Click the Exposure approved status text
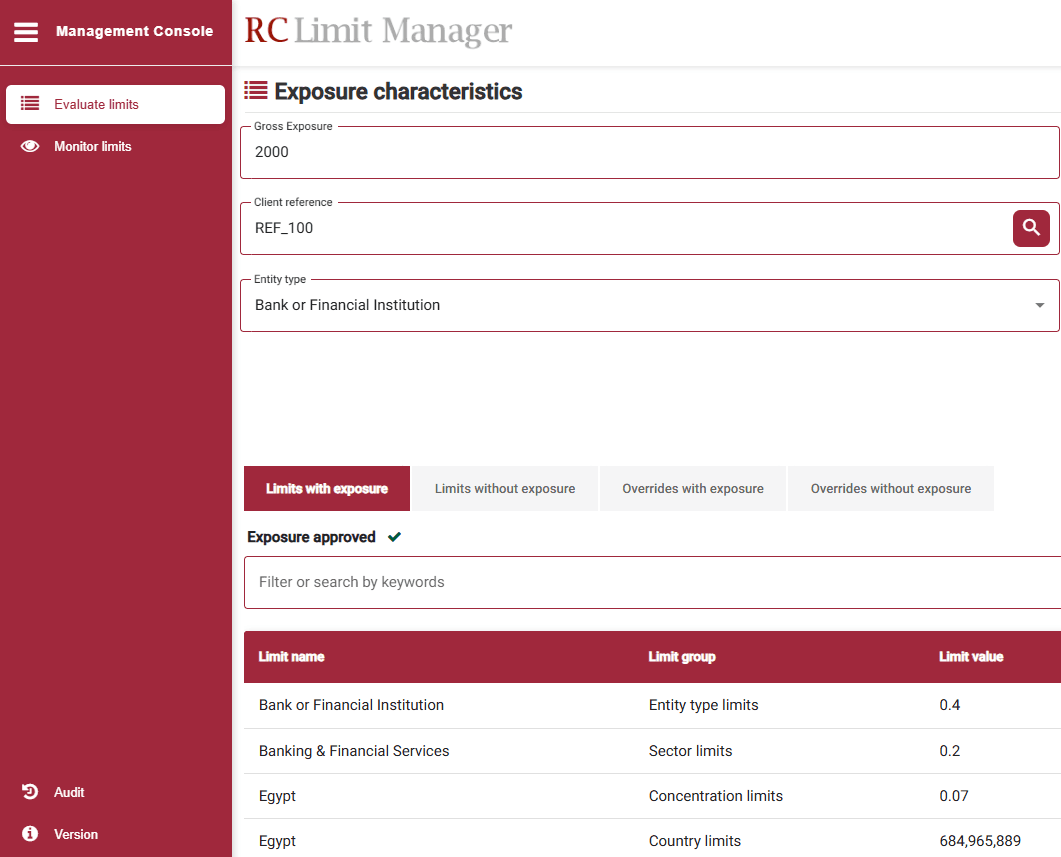The width and height of the screenshot is (1061, 857). (311, 537)
